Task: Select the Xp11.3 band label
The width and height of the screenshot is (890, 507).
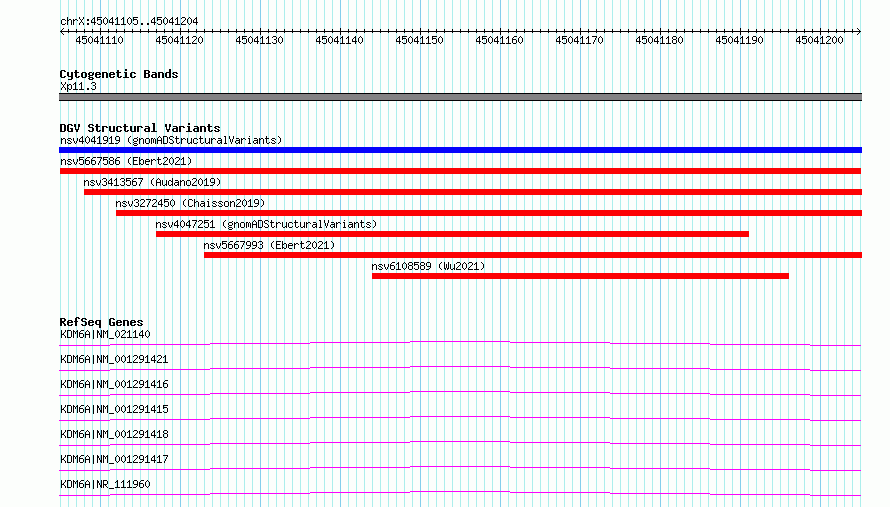Action: tap(78, 86)
